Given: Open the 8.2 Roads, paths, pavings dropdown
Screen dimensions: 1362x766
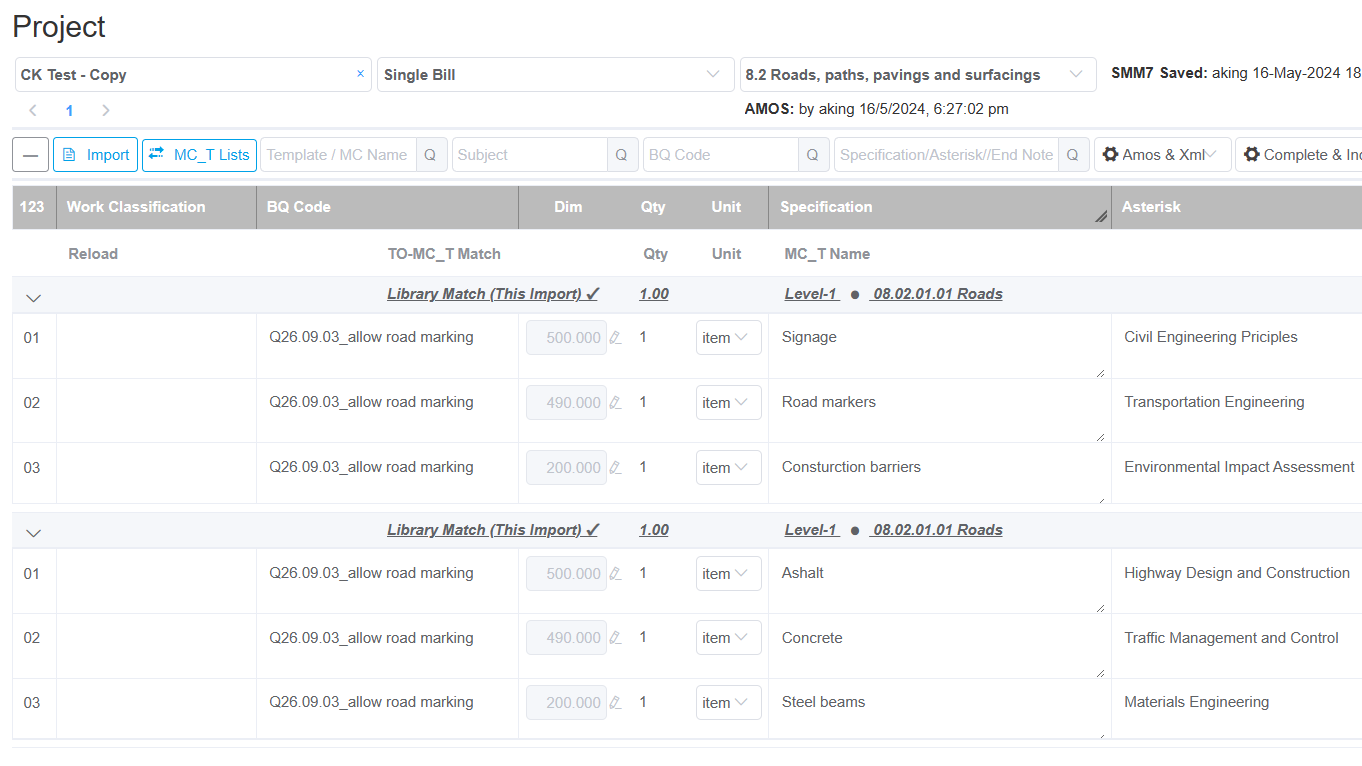Looking at the screenshot, I should point(917,75).
